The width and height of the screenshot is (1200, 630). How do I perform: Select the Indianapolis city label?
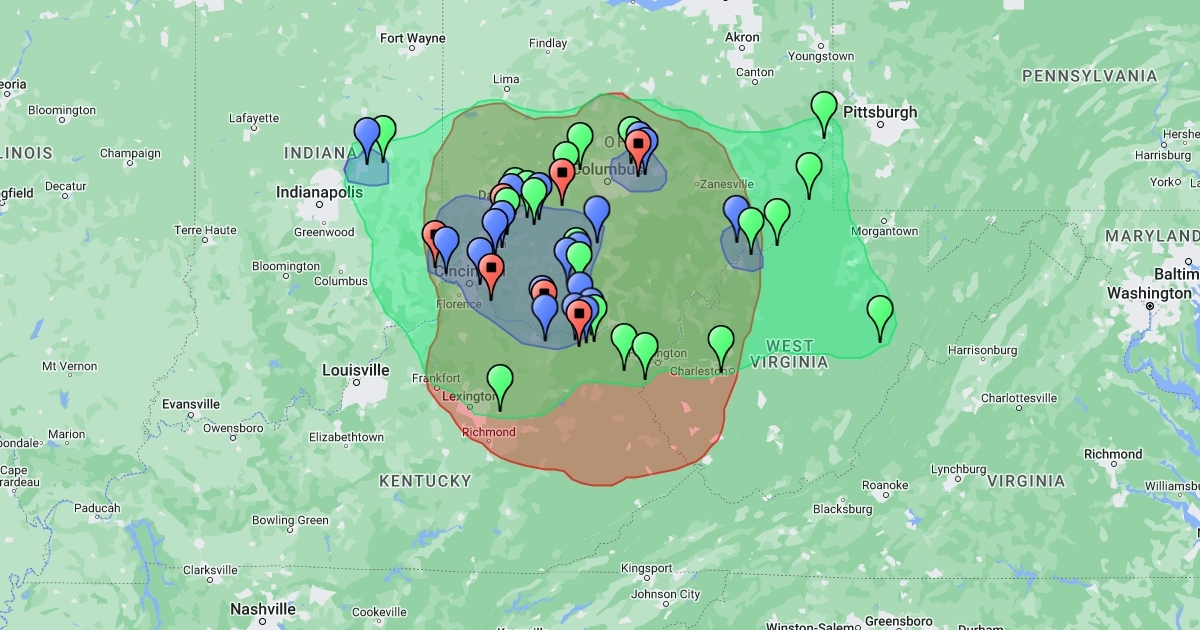tap(319, 191)
